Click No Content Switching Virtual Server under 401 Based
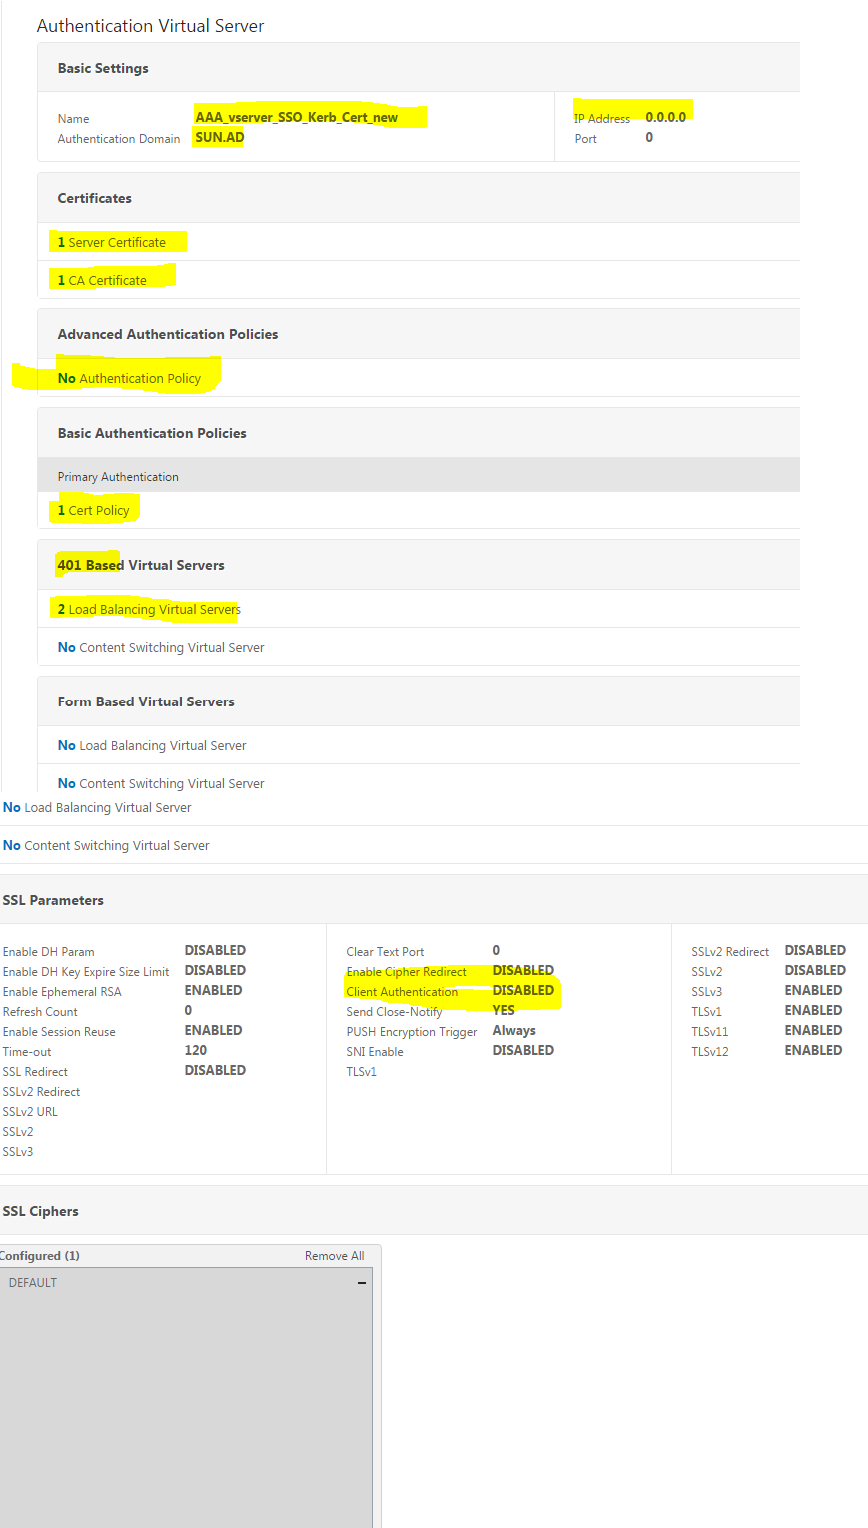This screenshot has width=868, height=1528. tap(160, 647)
